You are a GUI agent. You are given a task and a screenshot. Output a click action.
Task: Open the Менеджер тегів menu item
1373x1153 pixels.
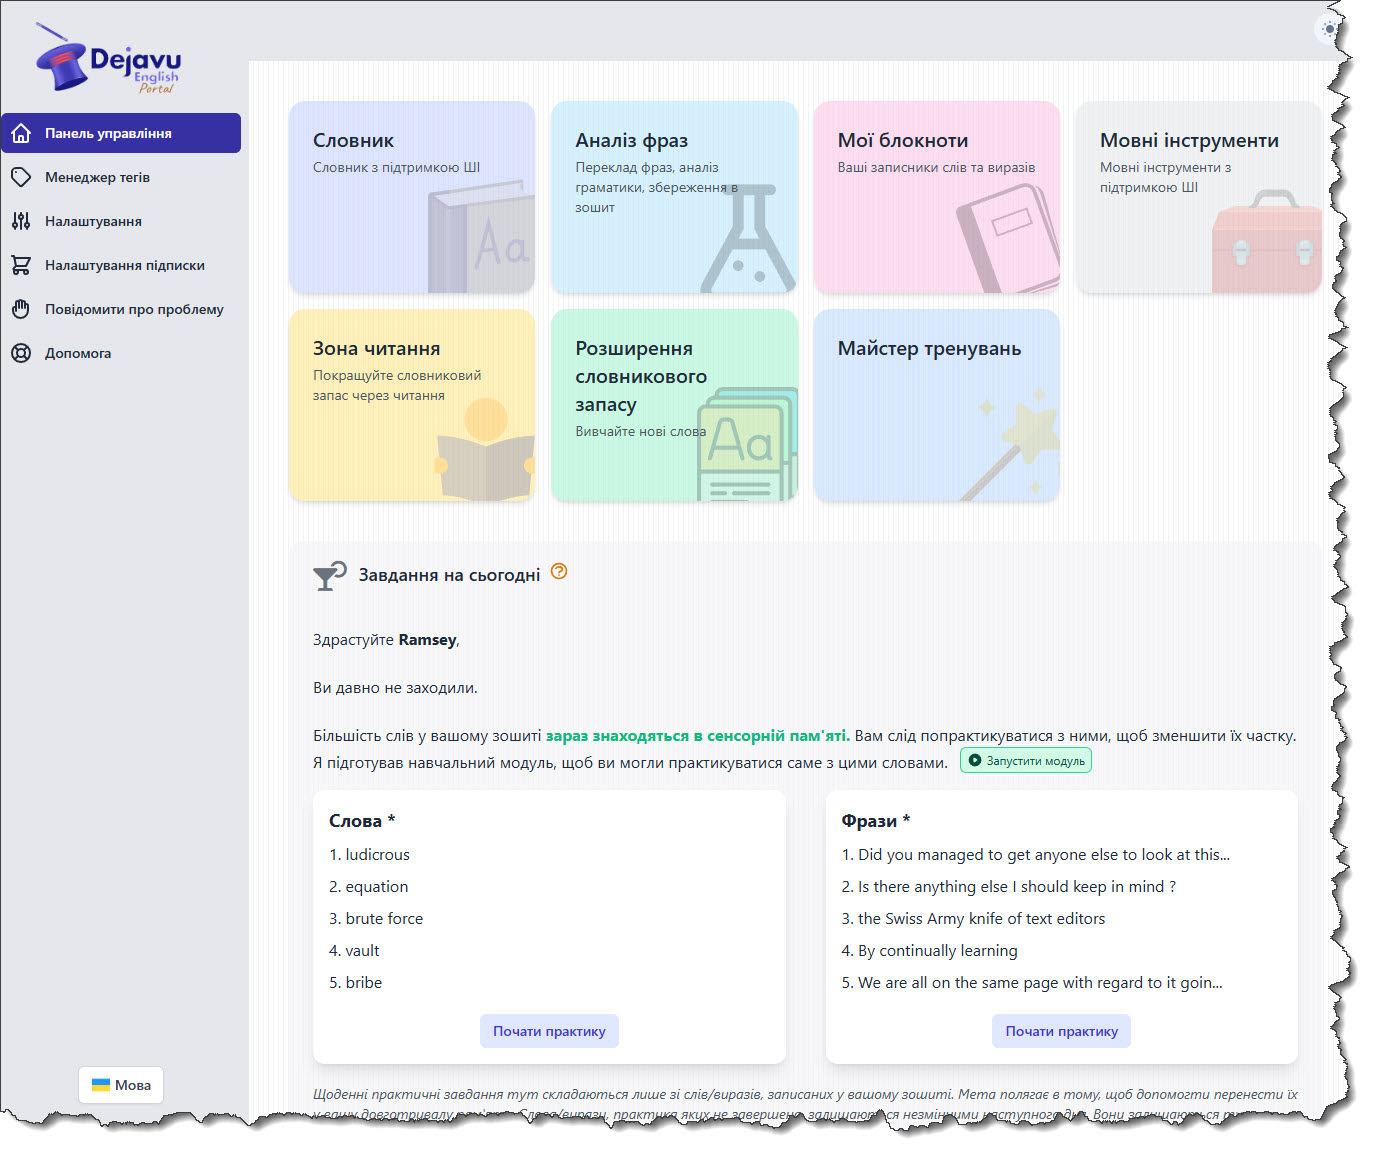click(x=97, y=177)
